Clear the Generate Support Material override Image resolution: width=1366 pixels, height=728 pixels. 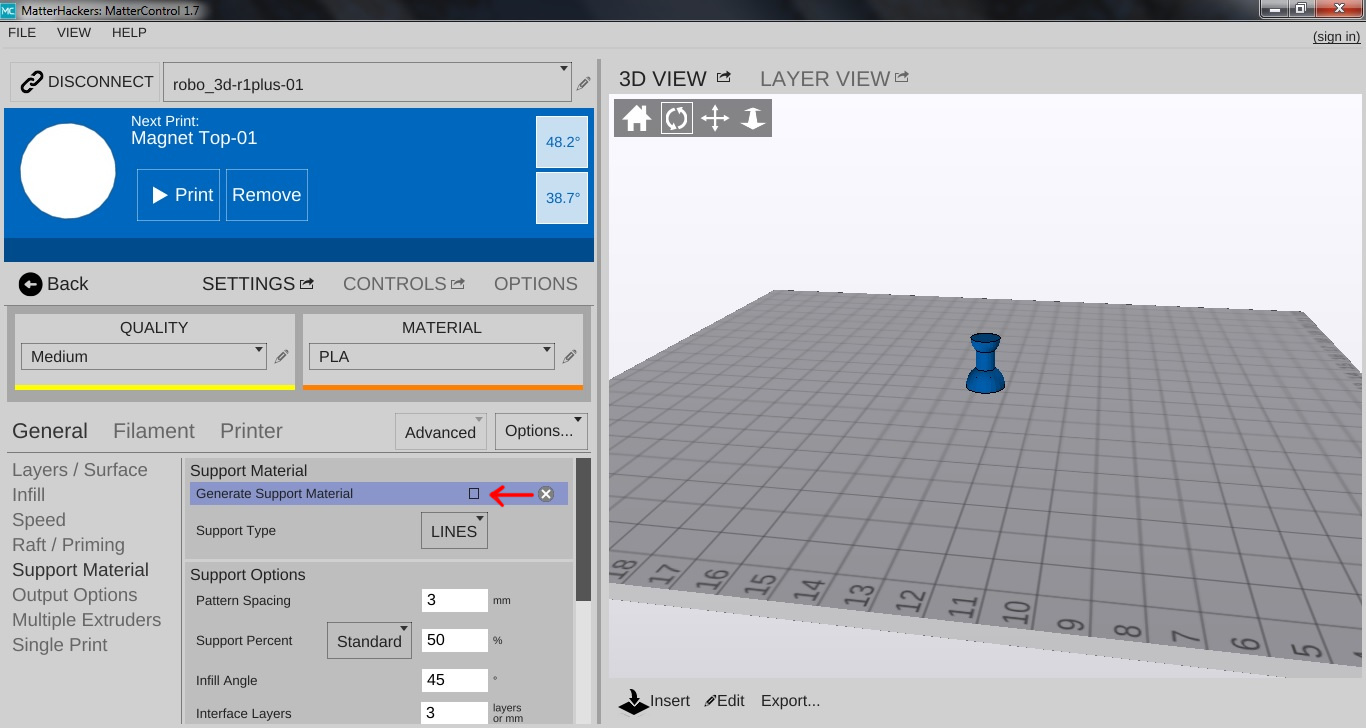(x=546, y=494)
